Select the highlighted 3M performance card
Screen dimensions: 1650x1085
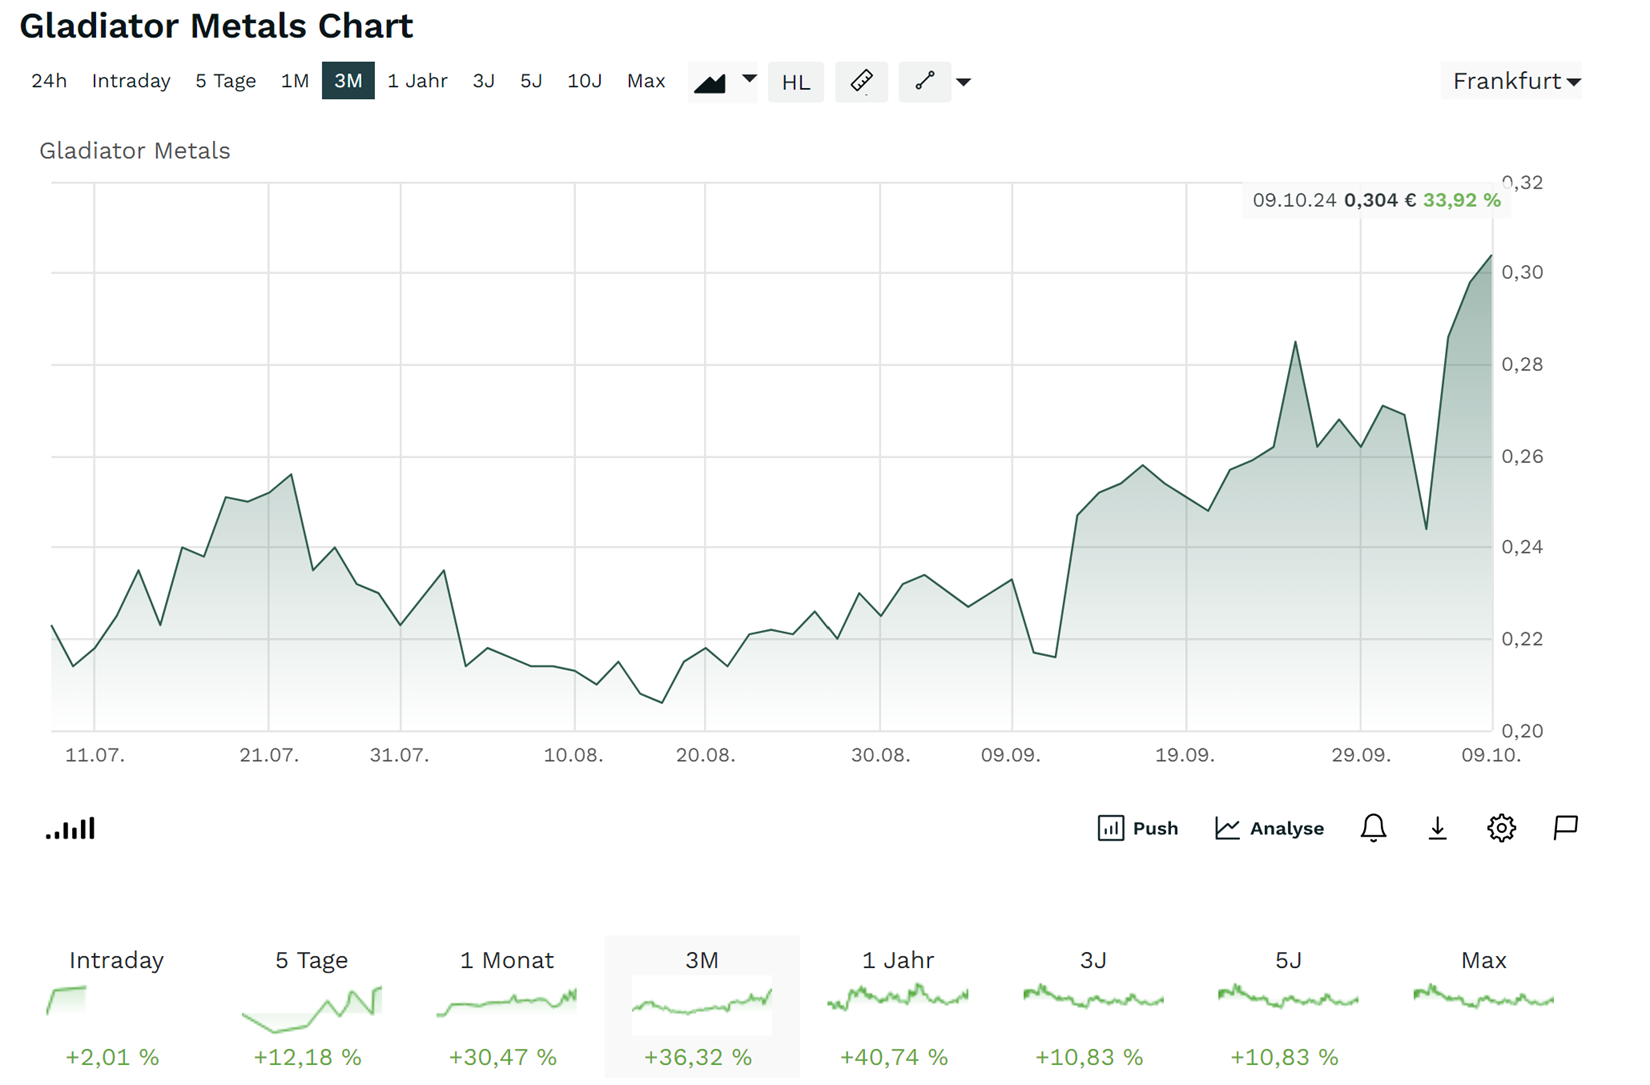(701, 1008)
